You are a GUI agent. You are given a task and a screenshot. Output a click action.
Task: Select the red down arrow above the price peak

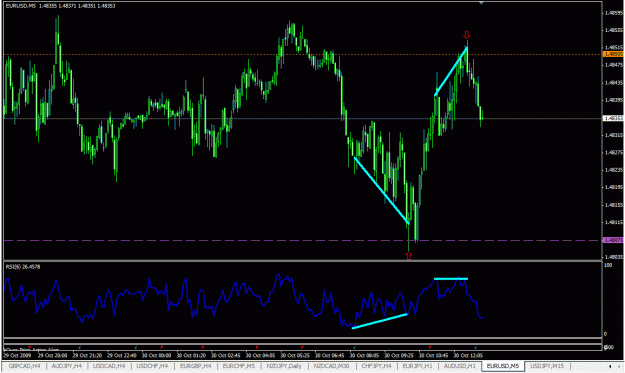pyautogui.click(x=466, y=35)
